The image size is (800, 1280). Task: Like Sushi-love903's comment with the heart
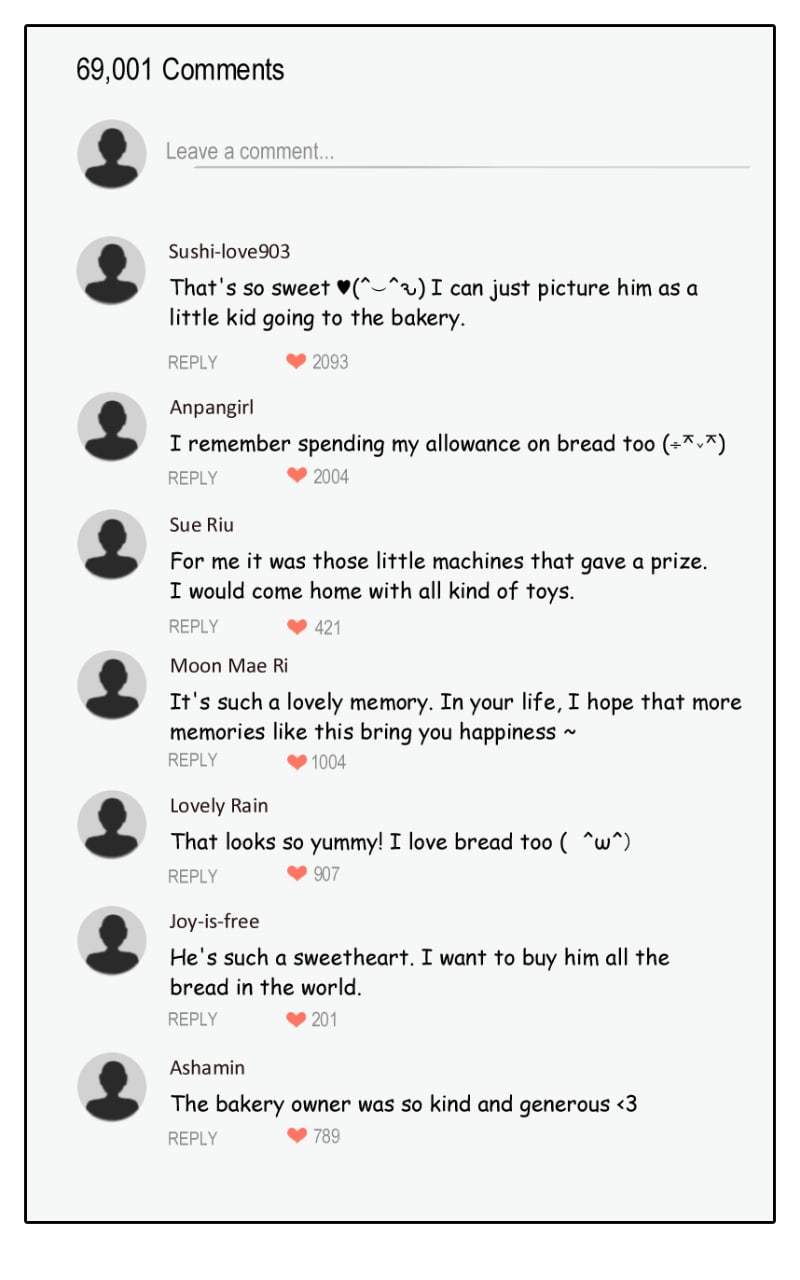[296, 361]
